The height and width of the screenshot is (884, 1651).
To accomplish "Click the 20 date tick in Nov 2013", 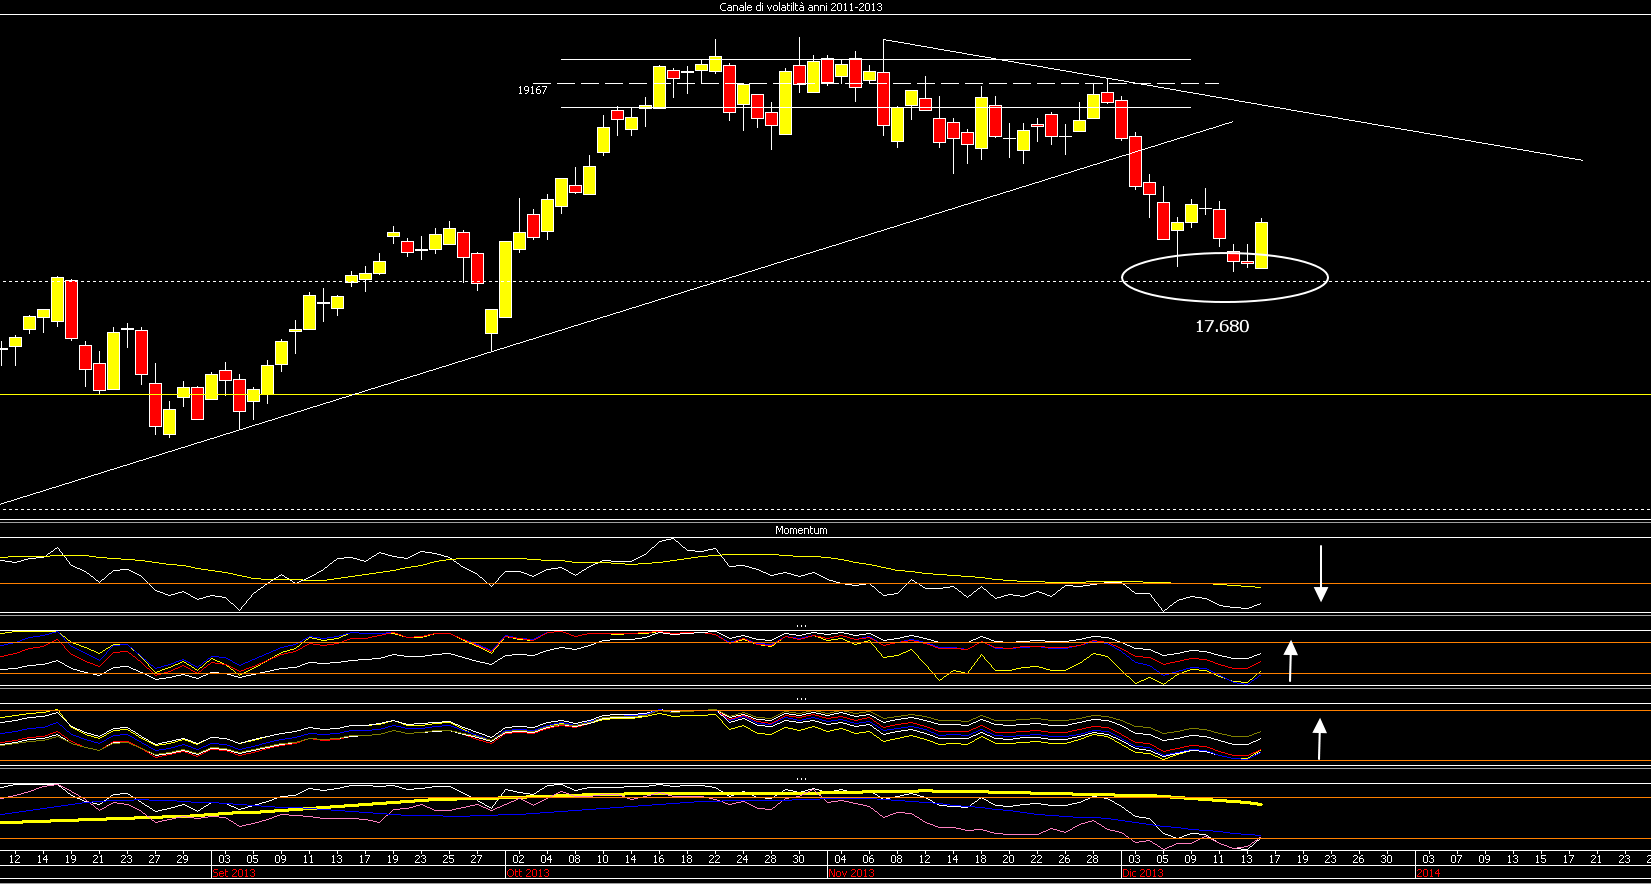I will (1008, 859).
